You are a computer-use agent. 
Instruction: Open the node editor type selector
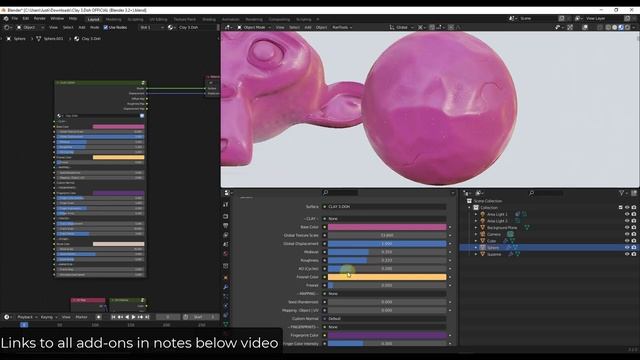[x=7, y=27]
